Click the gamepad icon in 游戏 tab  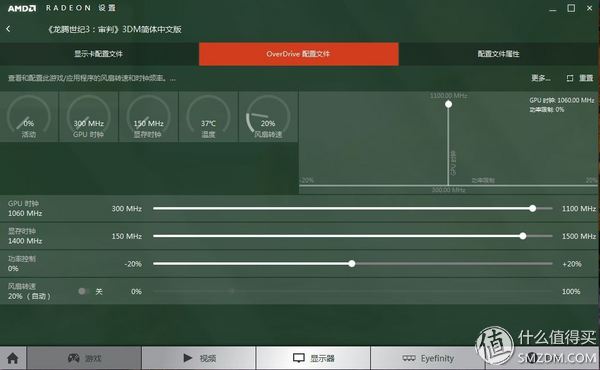click(73, 358)
